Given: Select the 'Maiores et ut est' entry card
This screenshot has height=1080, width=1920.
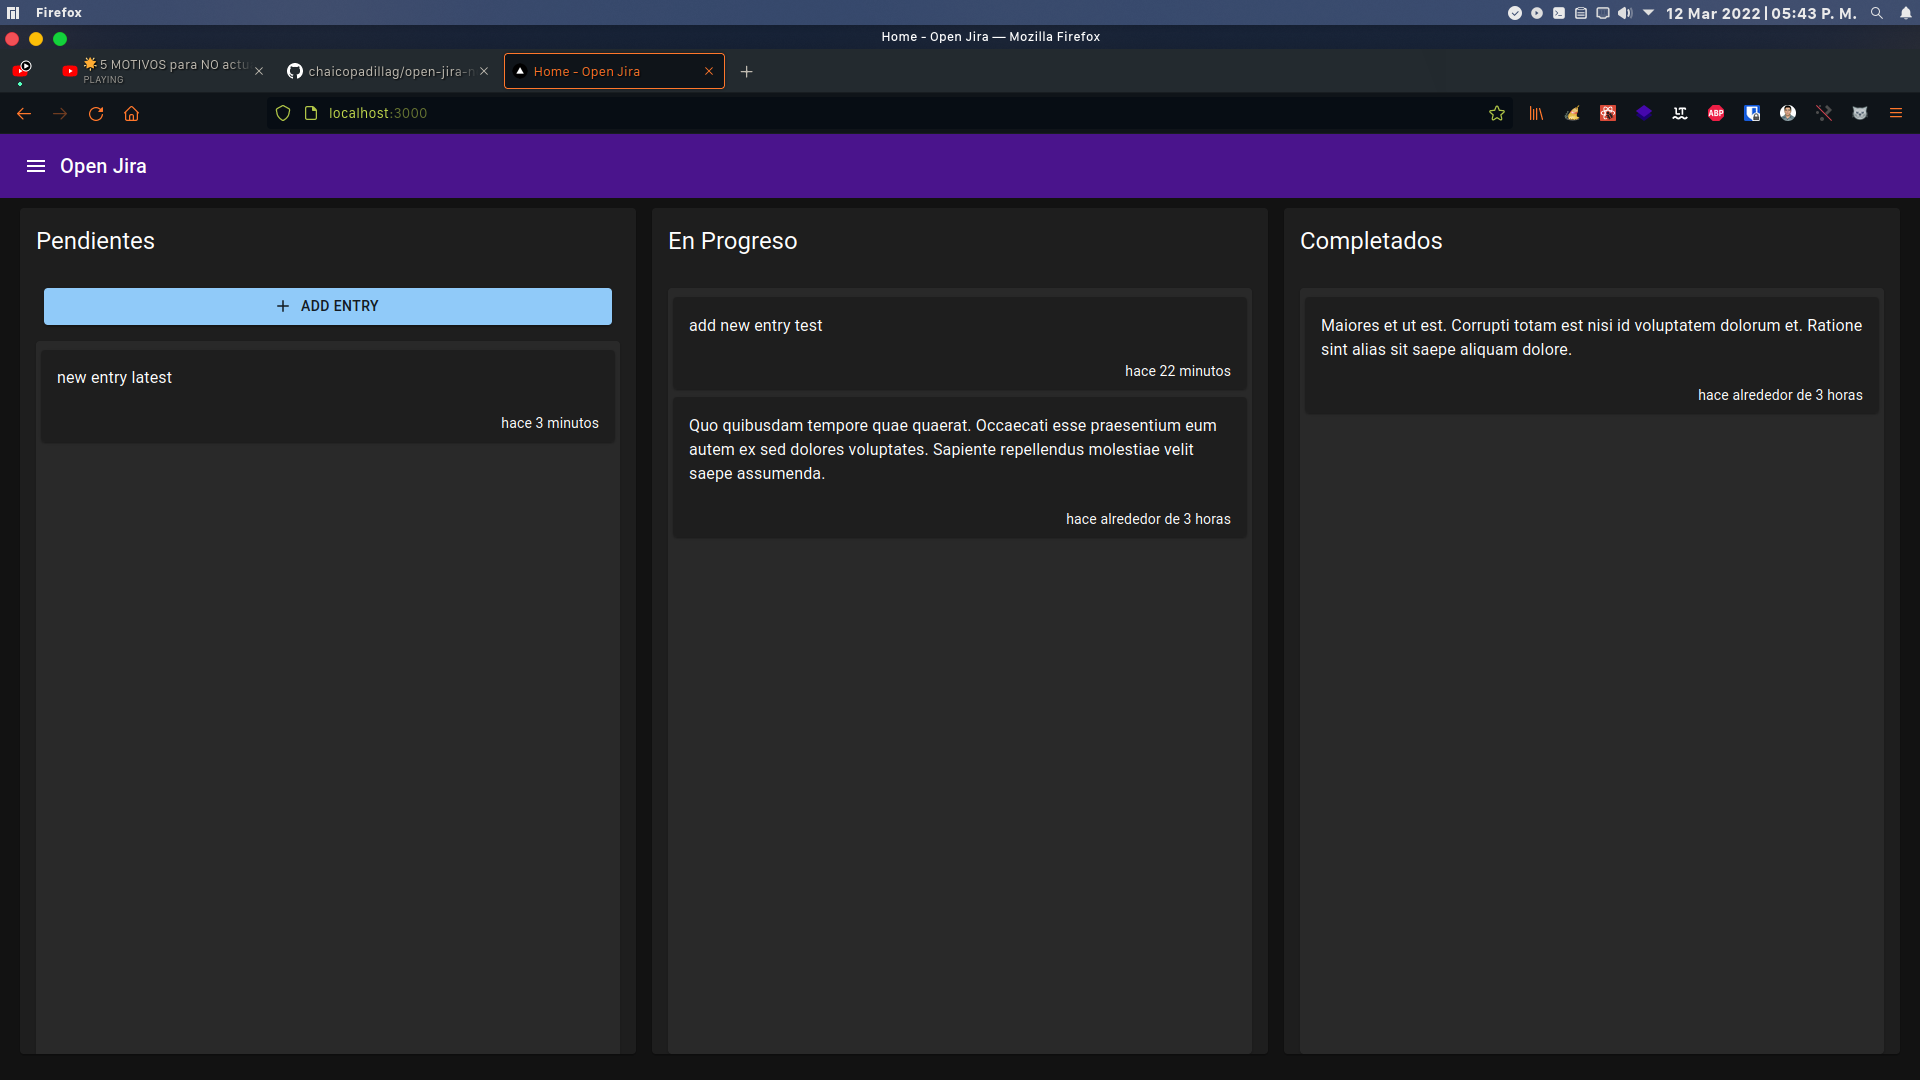Looking at the screenshot, I should point(1592,356).
